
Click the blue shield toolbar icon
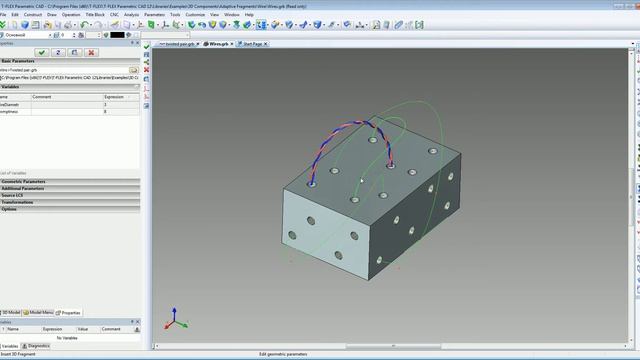click(223, 25)
